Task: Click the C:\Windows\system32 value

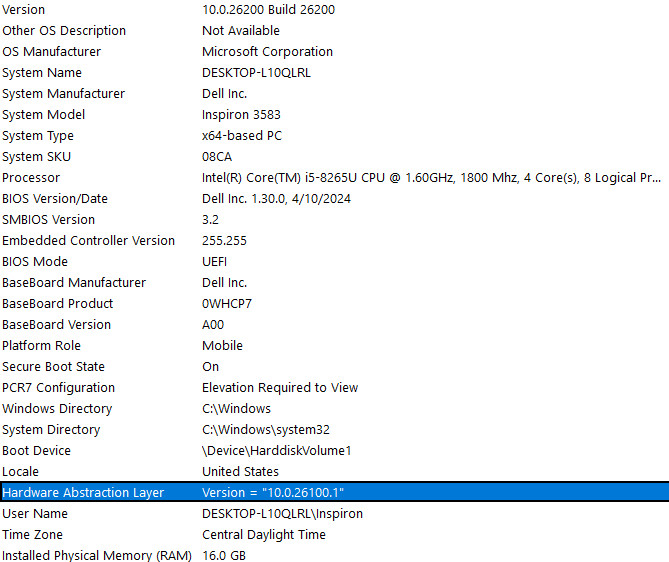Action: pos(266,429)
